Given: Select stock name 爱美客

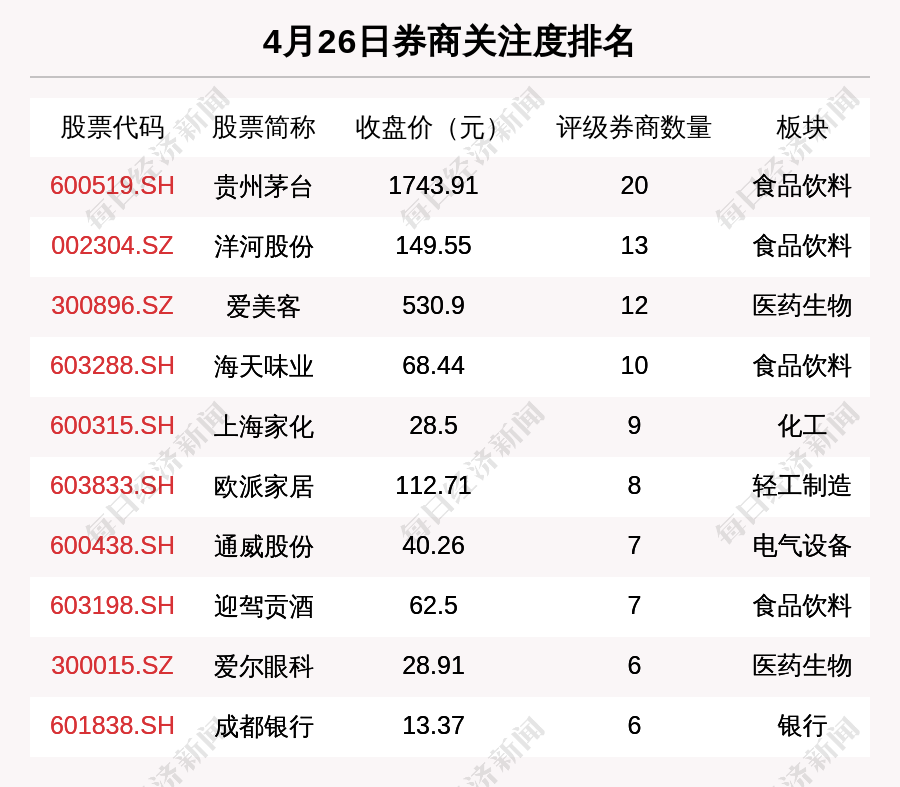Looking at the screenshot, I should (x=263, y=306).
